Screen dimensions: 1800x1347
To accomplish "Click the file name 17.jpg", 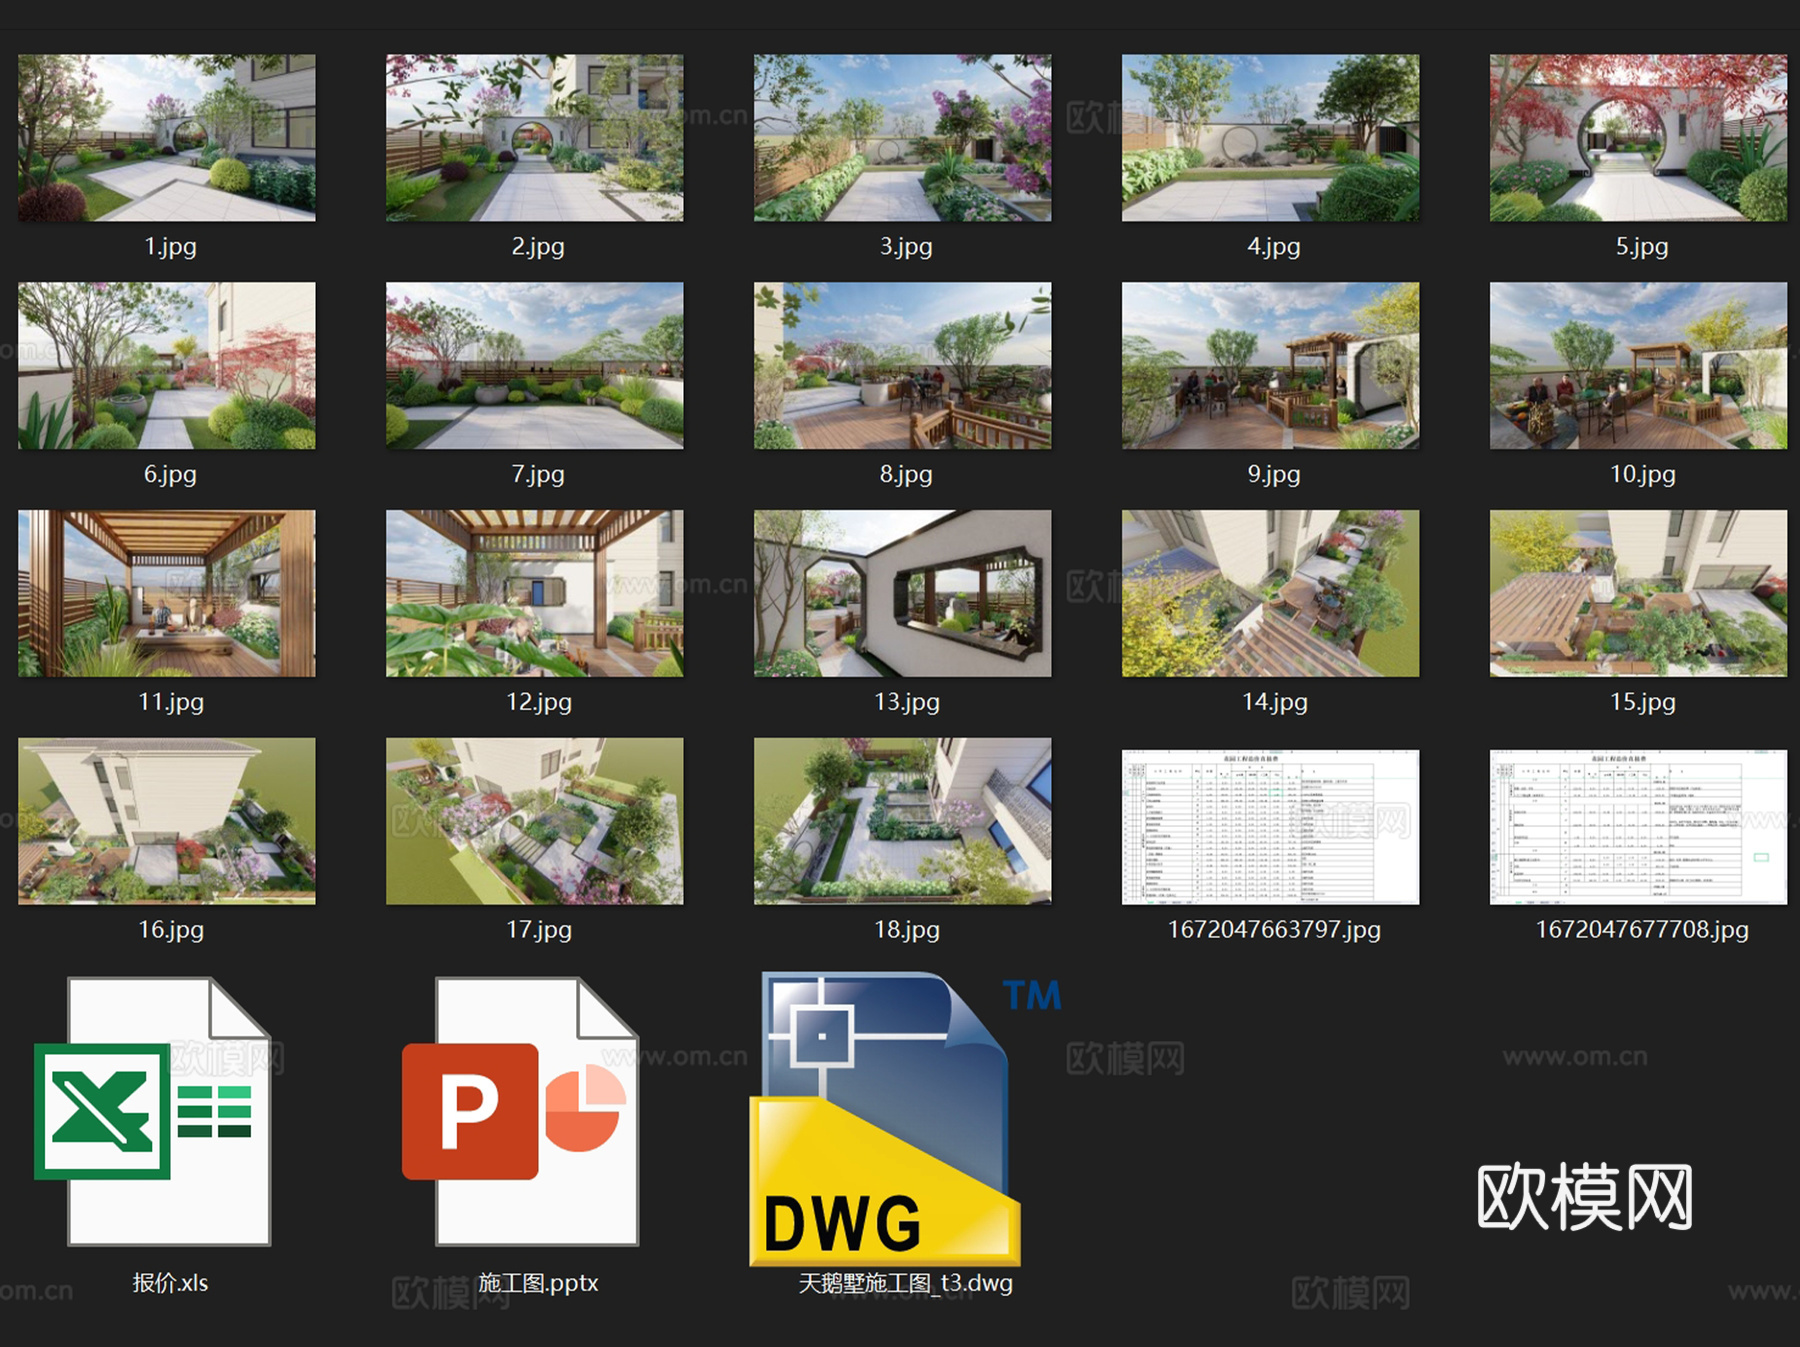I will tap(539, 930).
